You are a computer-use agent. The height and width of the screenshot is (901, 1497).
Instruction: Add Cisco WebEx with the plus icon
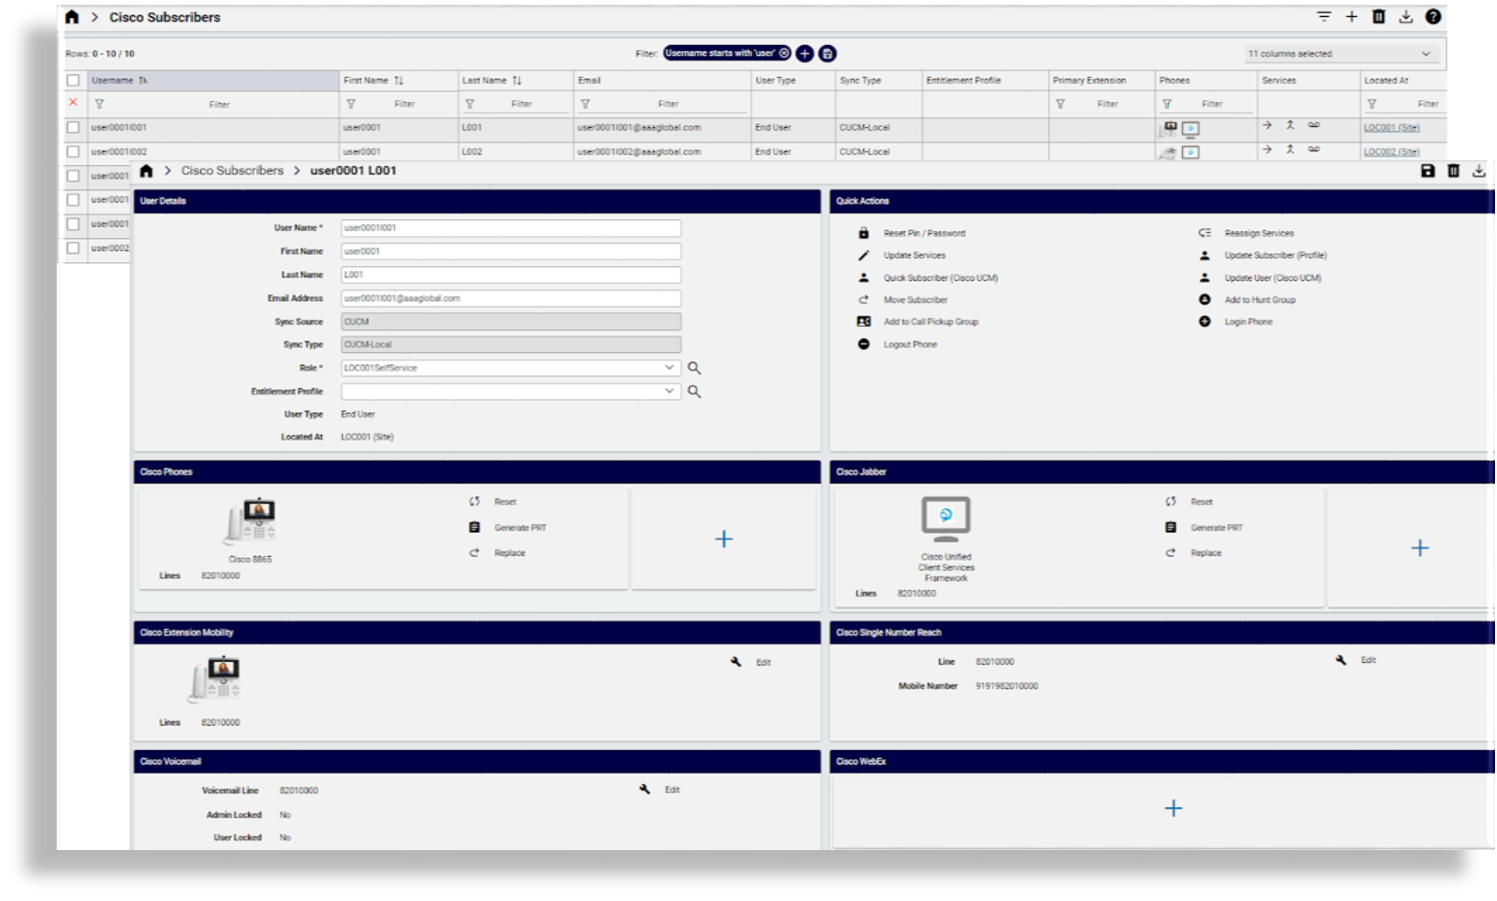tap(1174, 808)
